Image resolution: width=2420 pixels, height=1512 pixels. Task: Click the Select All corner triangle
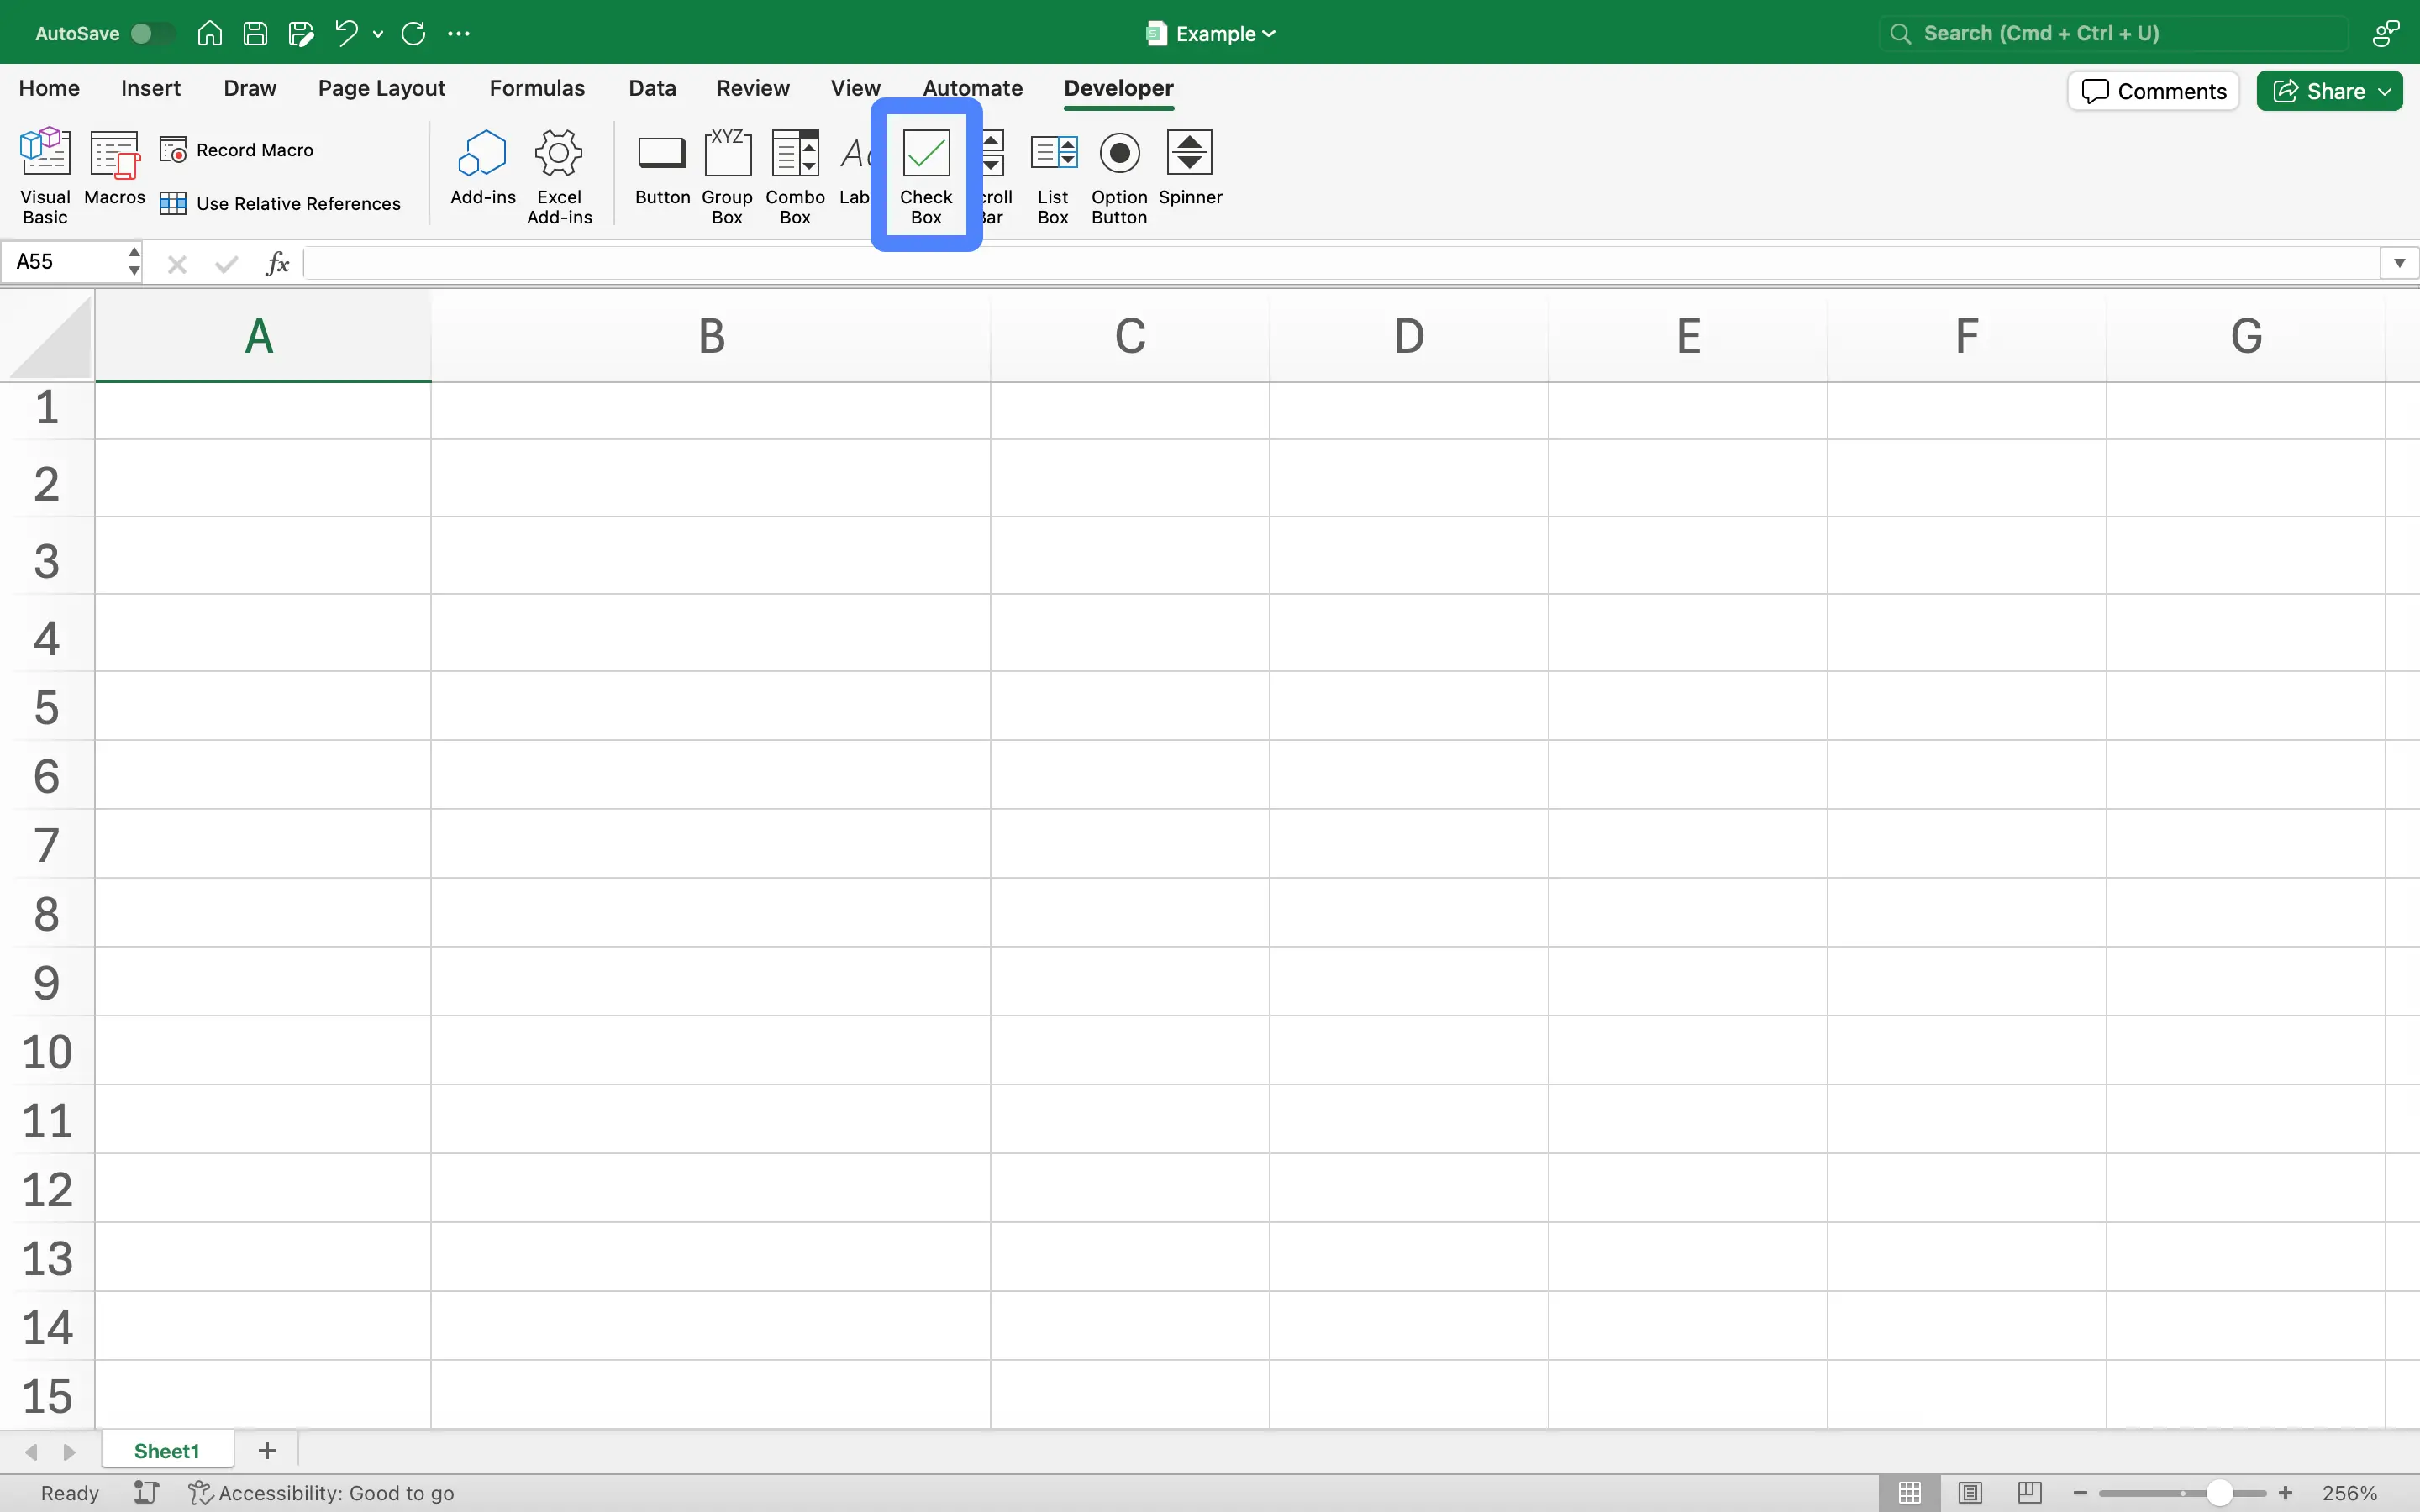(x=50, y=336)
